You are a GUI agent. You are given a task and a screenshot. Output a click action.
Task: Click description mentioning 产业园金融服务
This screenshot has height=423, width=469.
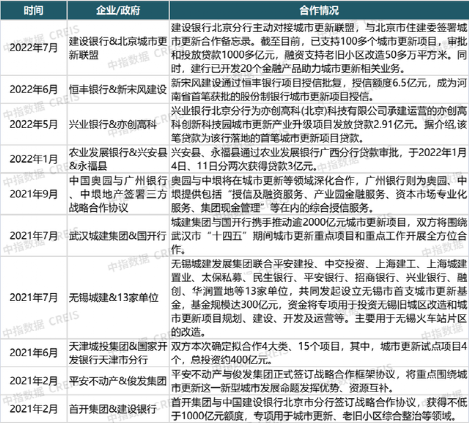click(319, 194)
